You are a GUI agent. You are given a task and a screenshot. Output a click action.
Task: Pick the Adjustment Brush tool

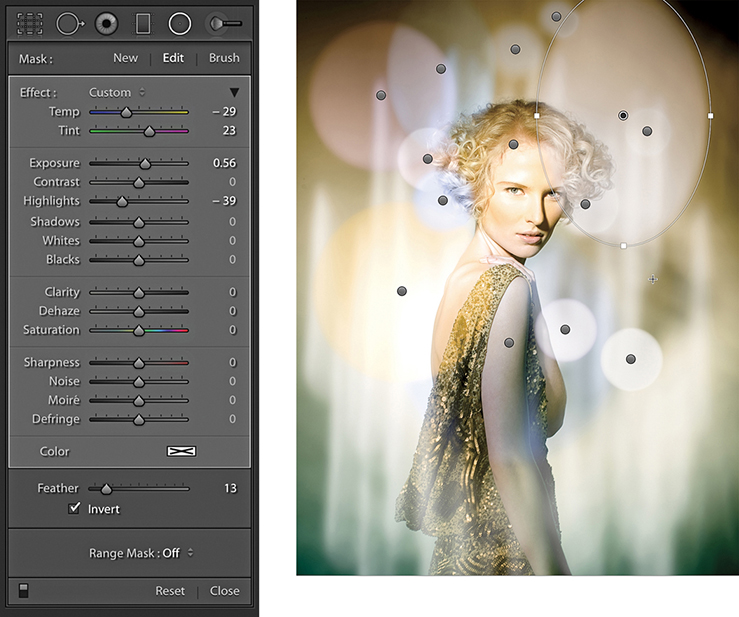click(x=222, y=23)
